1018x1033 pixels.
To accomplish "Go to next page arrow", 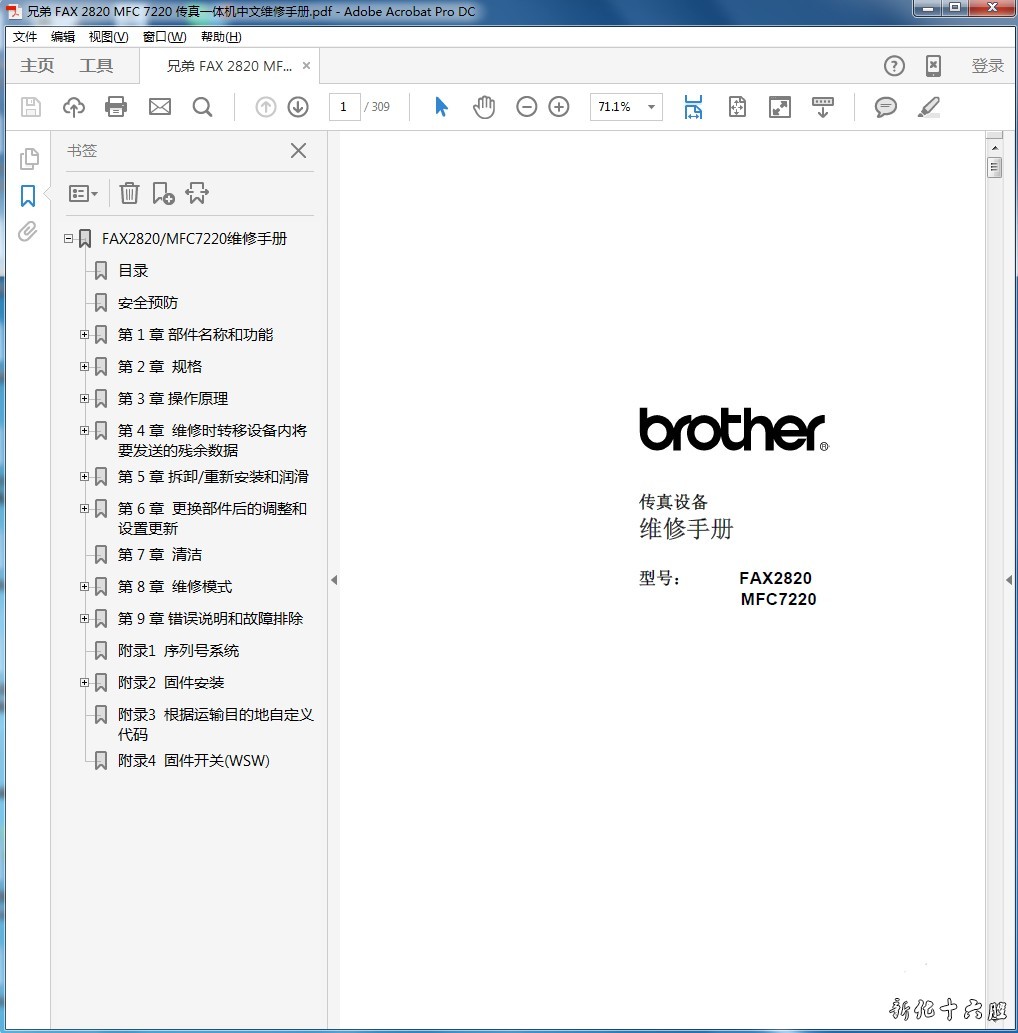I will click(x=298, y=107).
